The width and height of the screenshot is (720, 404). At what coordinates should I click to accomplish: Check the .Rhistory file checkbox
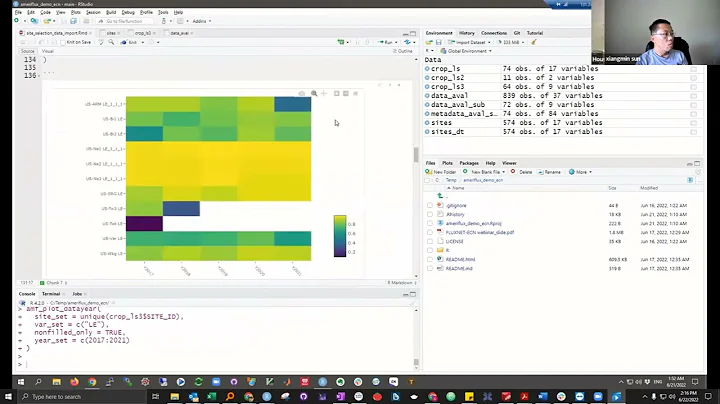tap(429, 214)
